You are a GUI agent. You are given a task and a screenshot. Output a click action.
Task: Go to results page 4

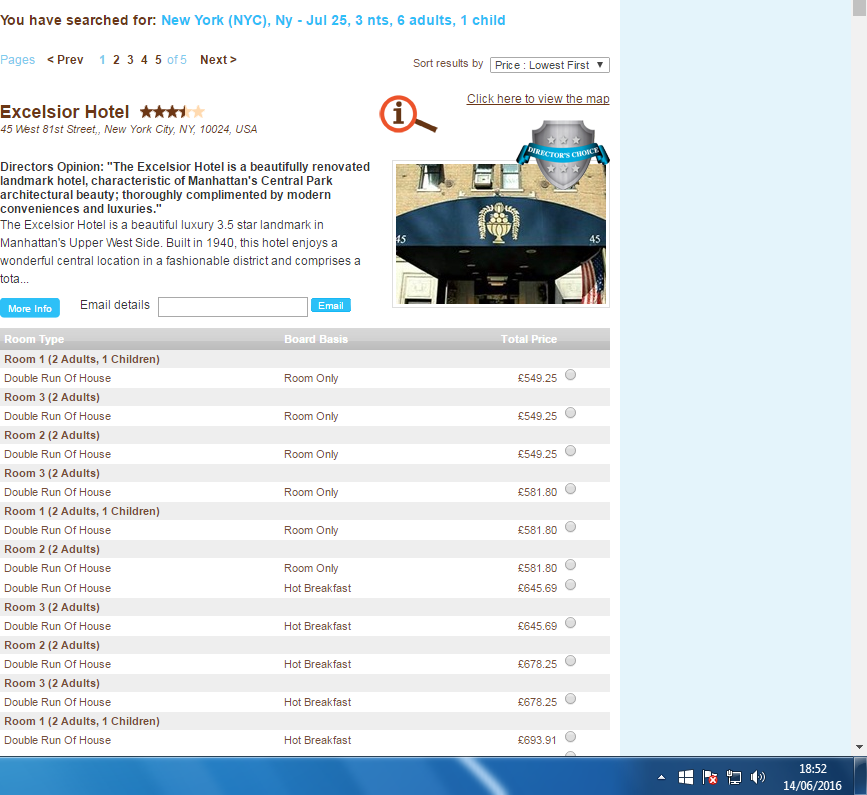pos(144,60)
